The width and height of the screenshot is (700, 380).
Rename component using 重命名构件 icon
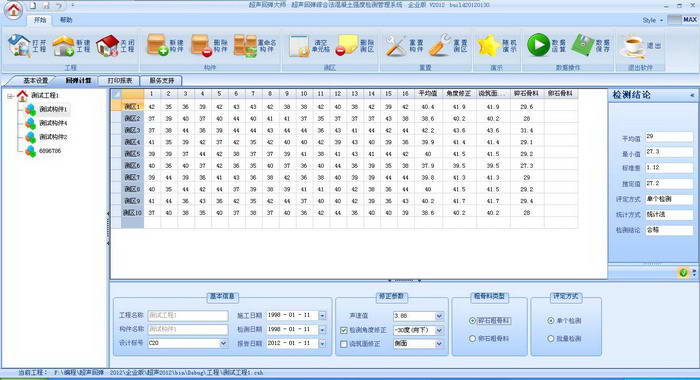tap(245, 45)
